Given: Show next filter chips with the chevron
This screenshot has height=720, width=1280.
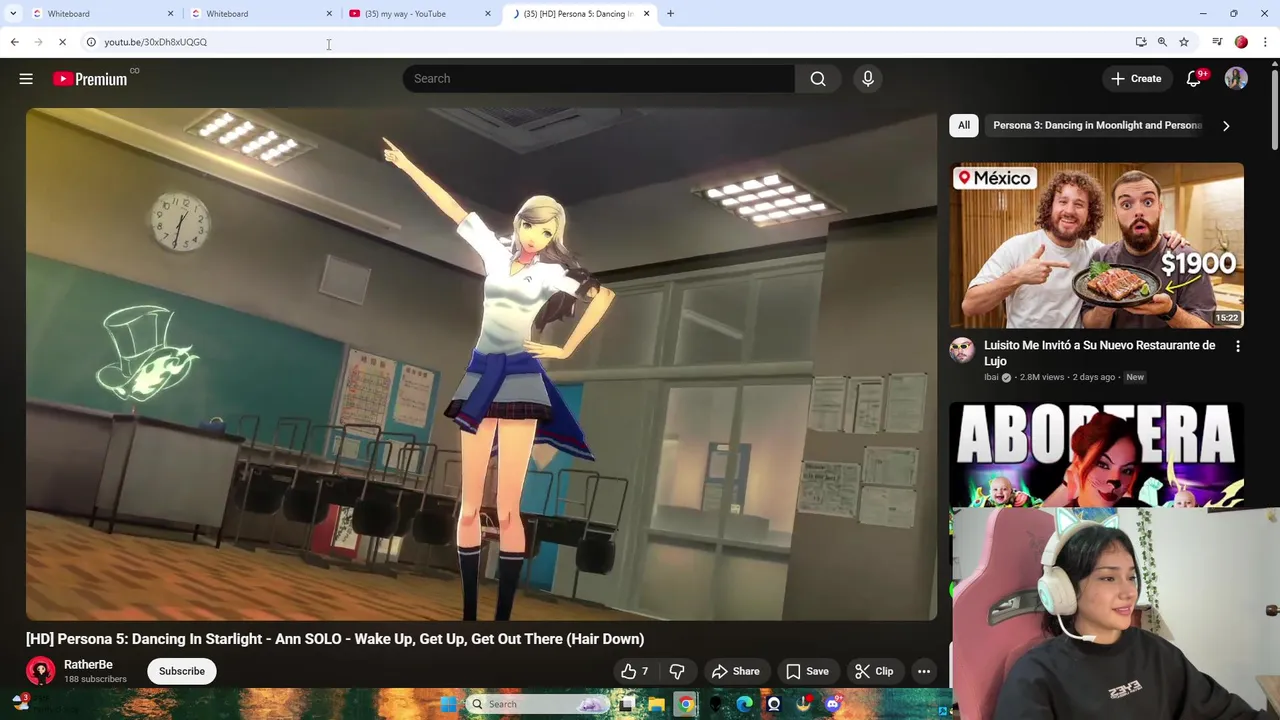Looking at the screenshot, I should (1226, 126).
